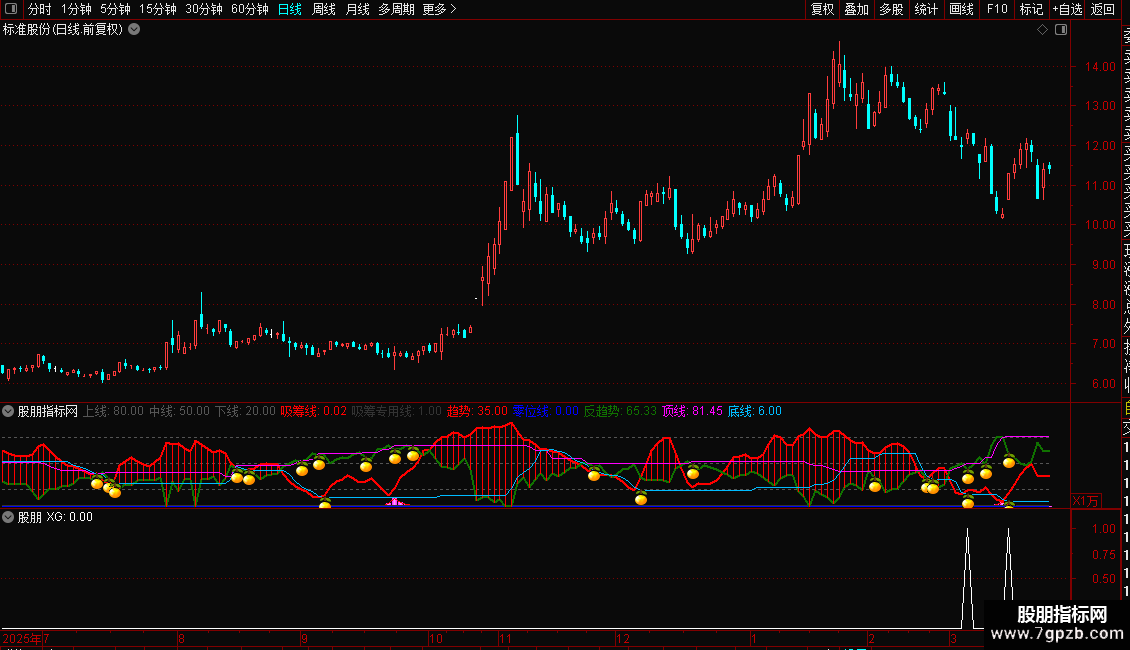The image size is (1130, 650).
Task: Click the 2025年 date axis label
Action: point(22,638)
